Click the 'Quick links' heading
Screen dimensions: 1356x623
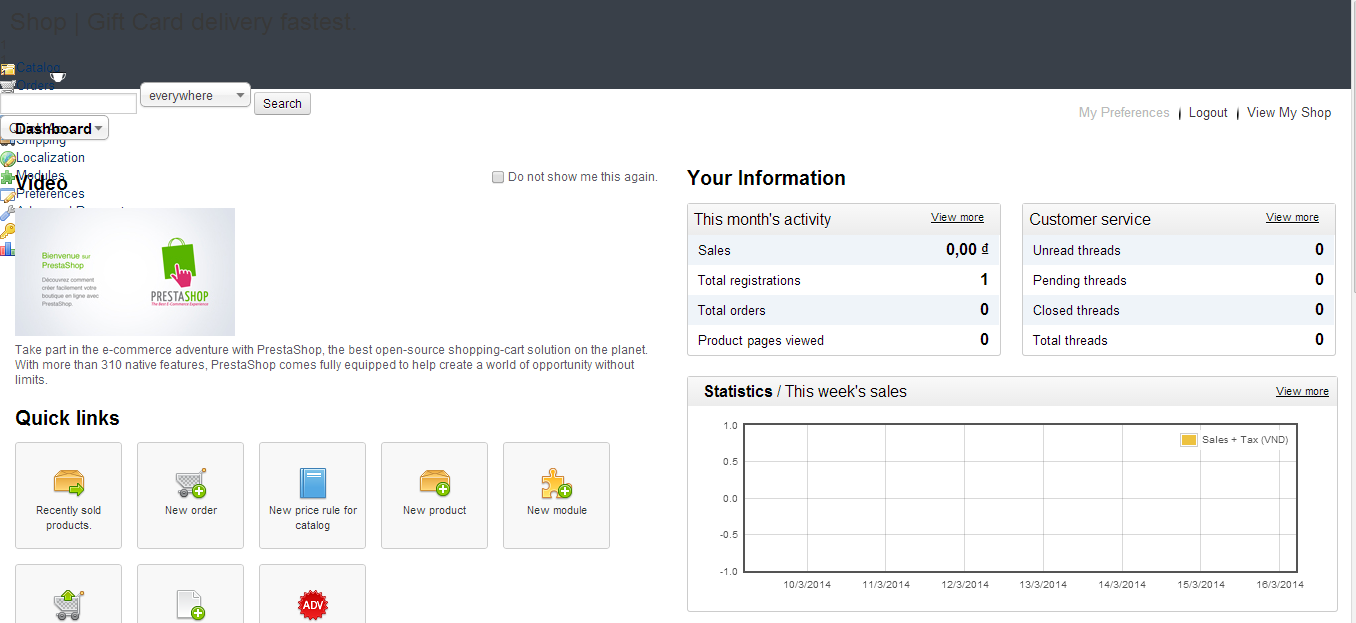(x=67, y=418)
